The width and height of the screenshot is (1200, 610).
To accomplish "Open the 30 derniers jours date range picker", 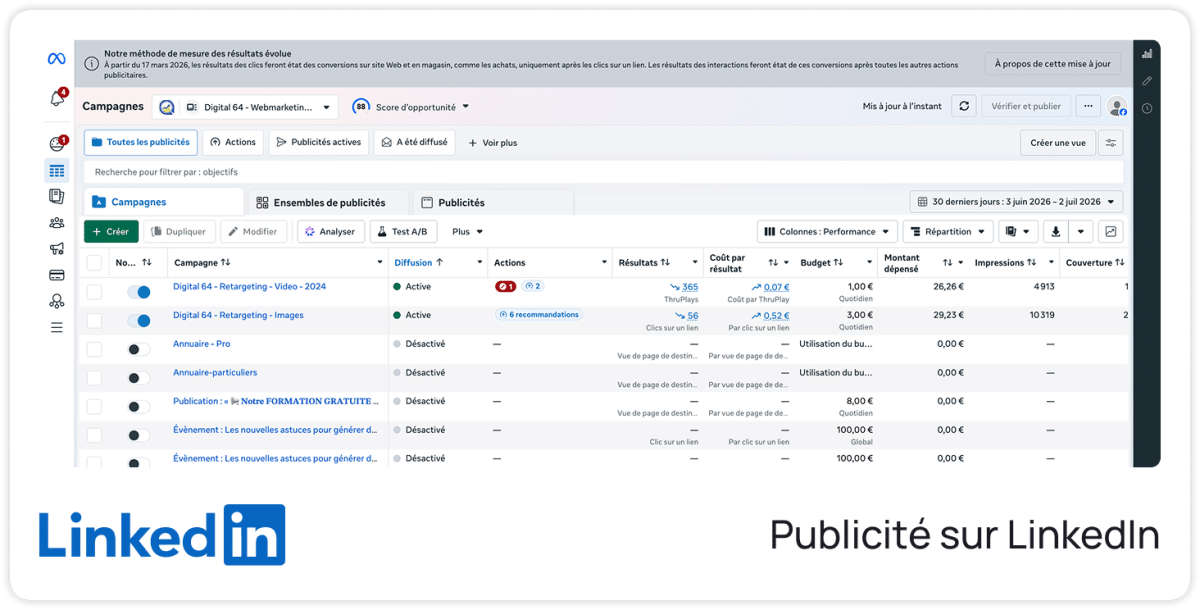I will (x=1016, y=202).
